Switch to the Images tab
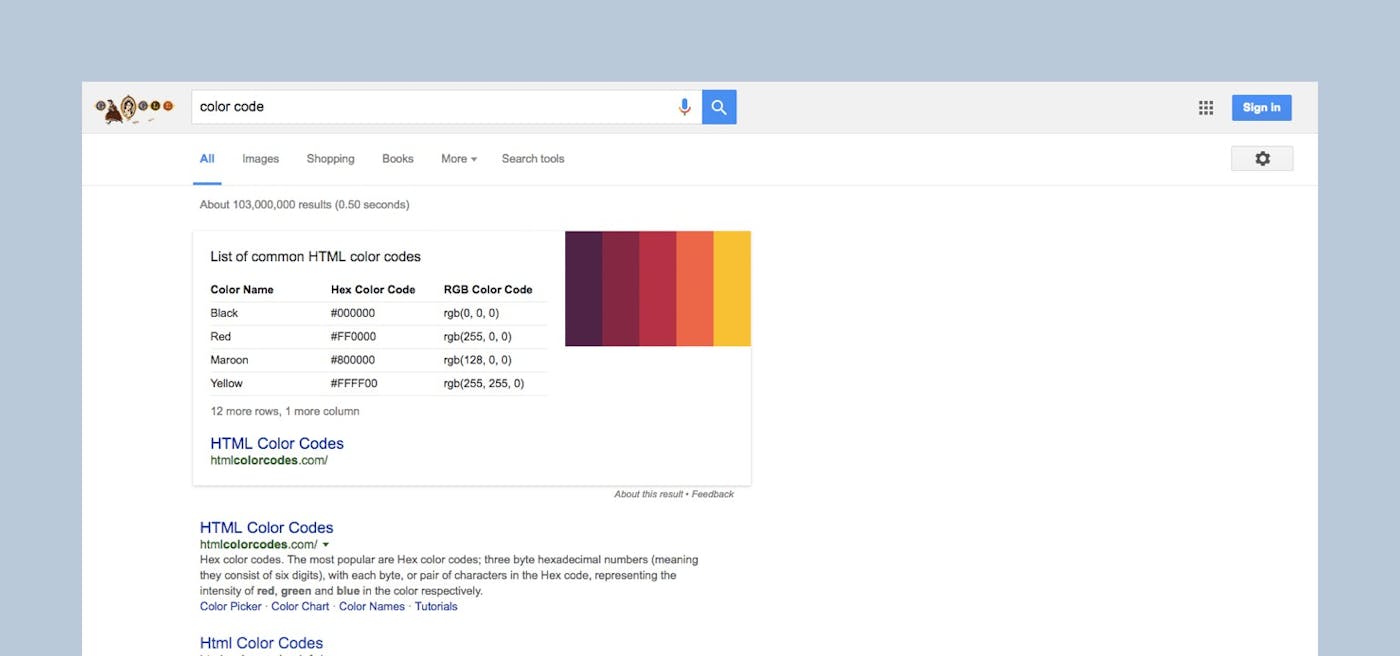 [x=260, y=159]
